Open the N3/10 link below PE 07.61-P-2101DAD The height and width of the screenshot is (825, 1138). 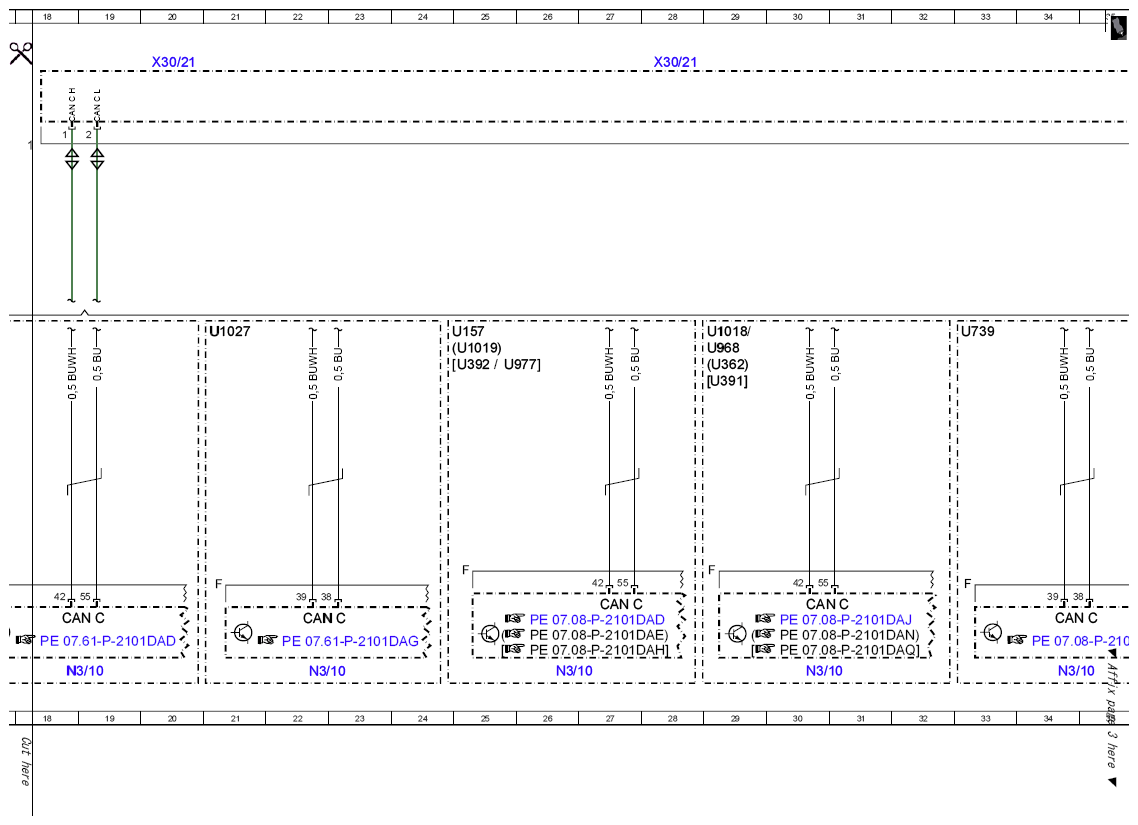tap(85, 671)
